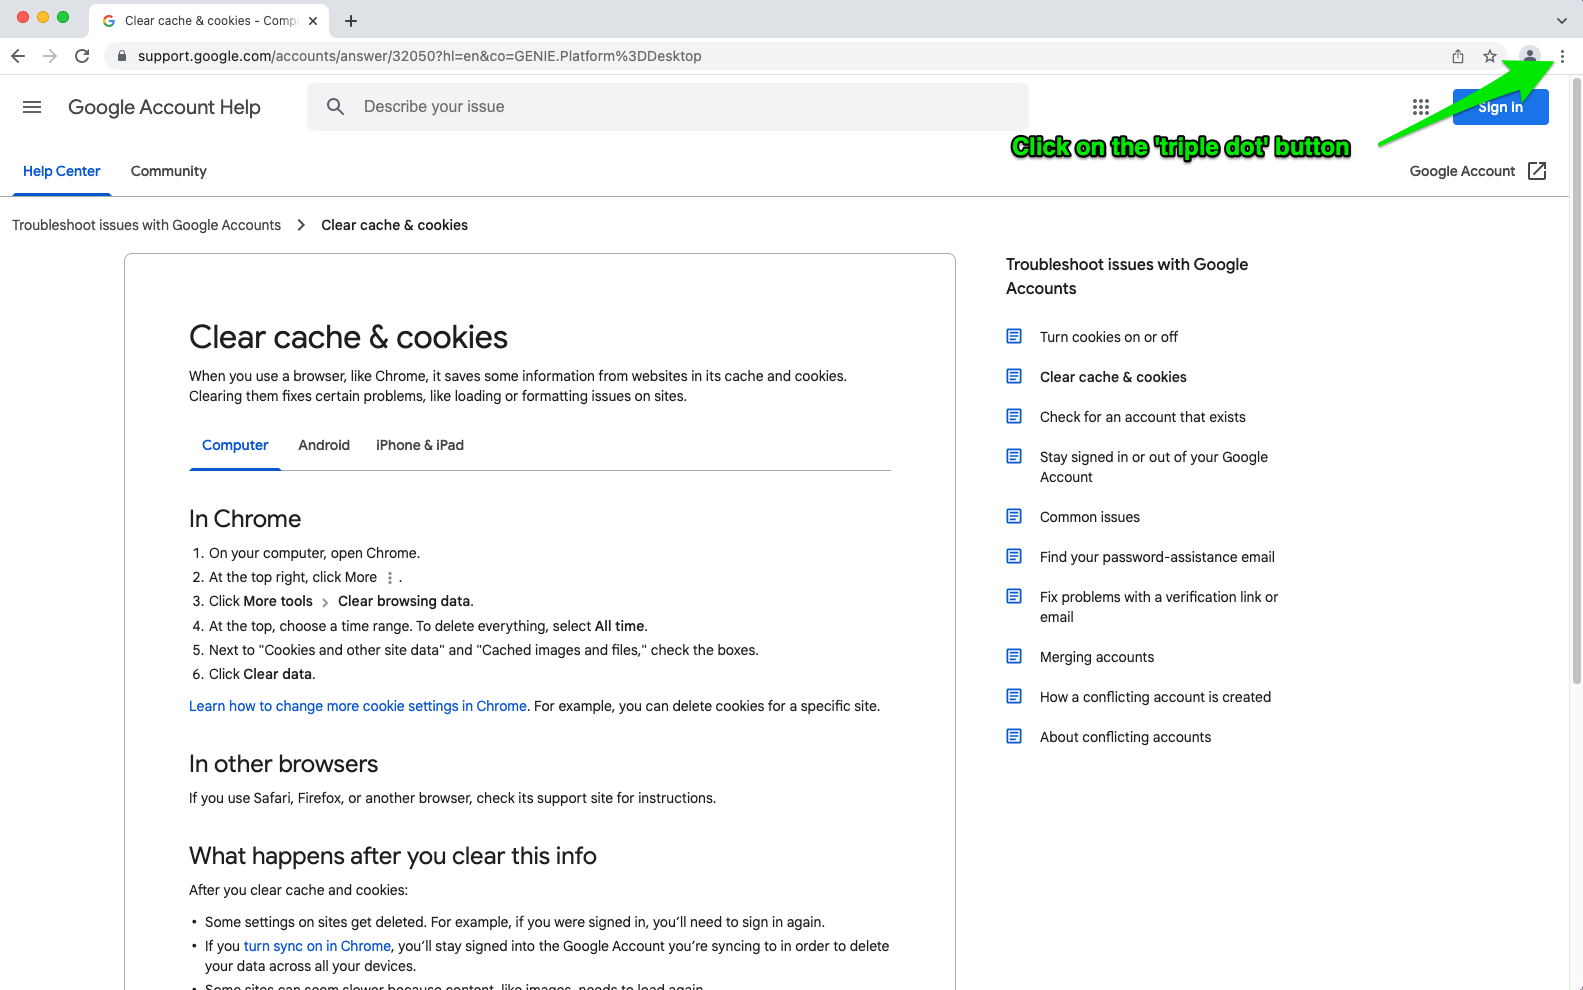The width and height of the screenshot is (1583, 990).
Task: Click the browser profile avatar icon
Action: (x=1529, y=56)
